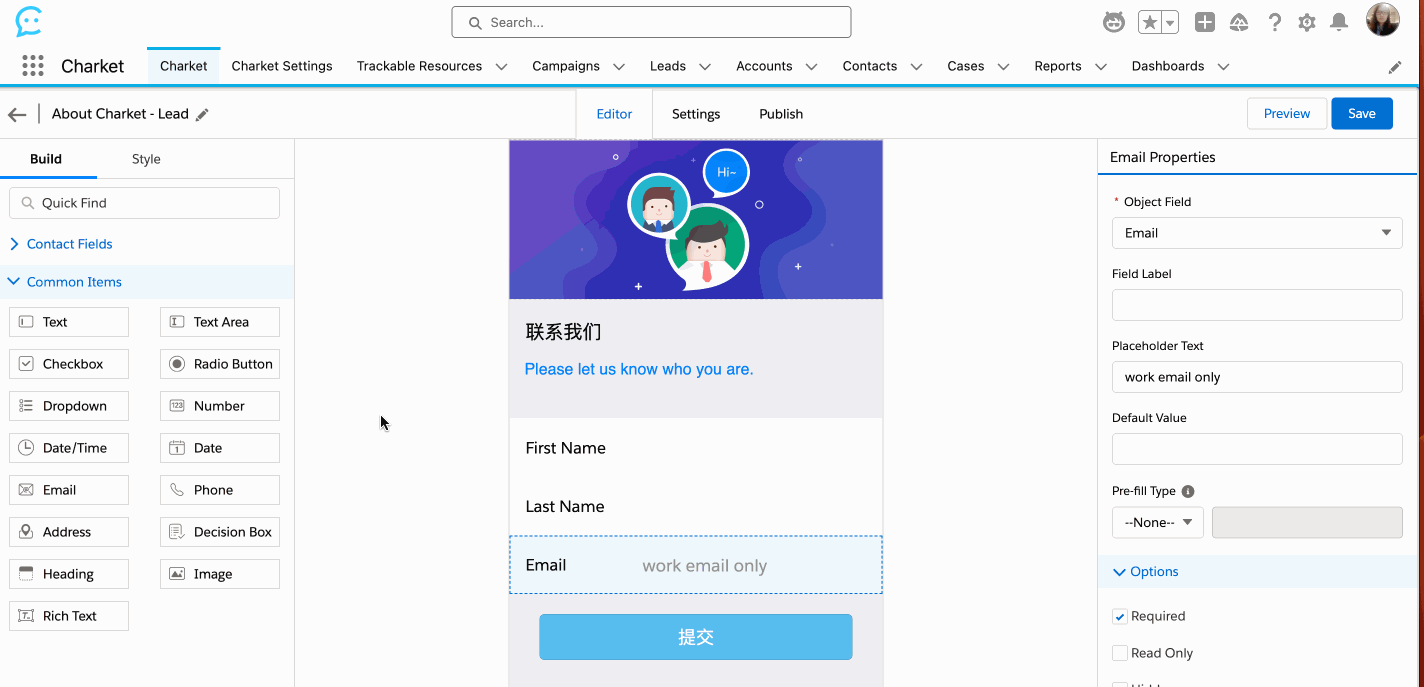The image size is (1424, 687).
Task: Click the Preview button
Action: [1287, 114]
